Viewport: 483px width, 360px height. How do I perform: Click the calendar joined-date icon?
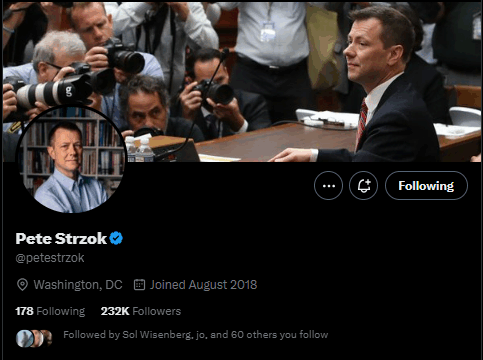[139, 285]
